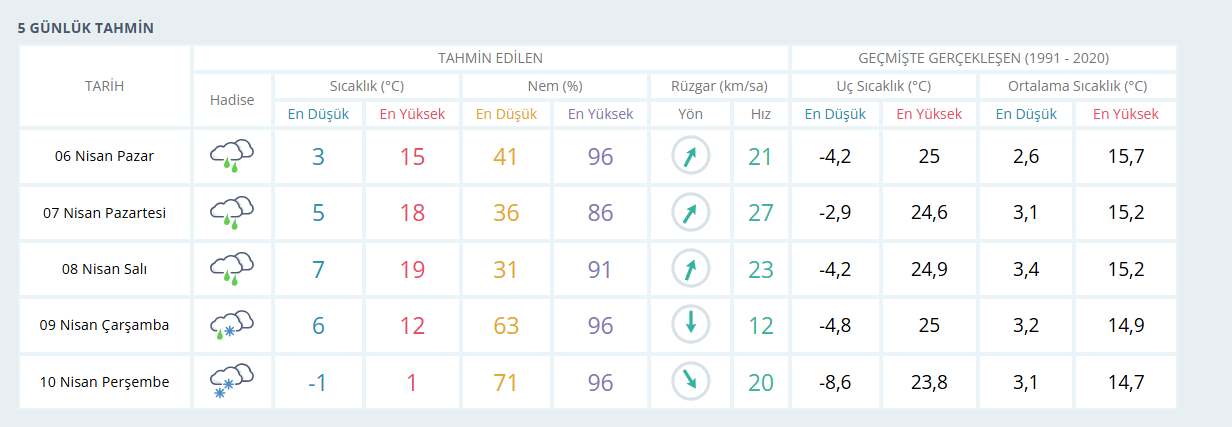Click the Ortalama Sıcaklık (°C) header
This screenshot has width=1232, height=427.
coord(1077,86)
